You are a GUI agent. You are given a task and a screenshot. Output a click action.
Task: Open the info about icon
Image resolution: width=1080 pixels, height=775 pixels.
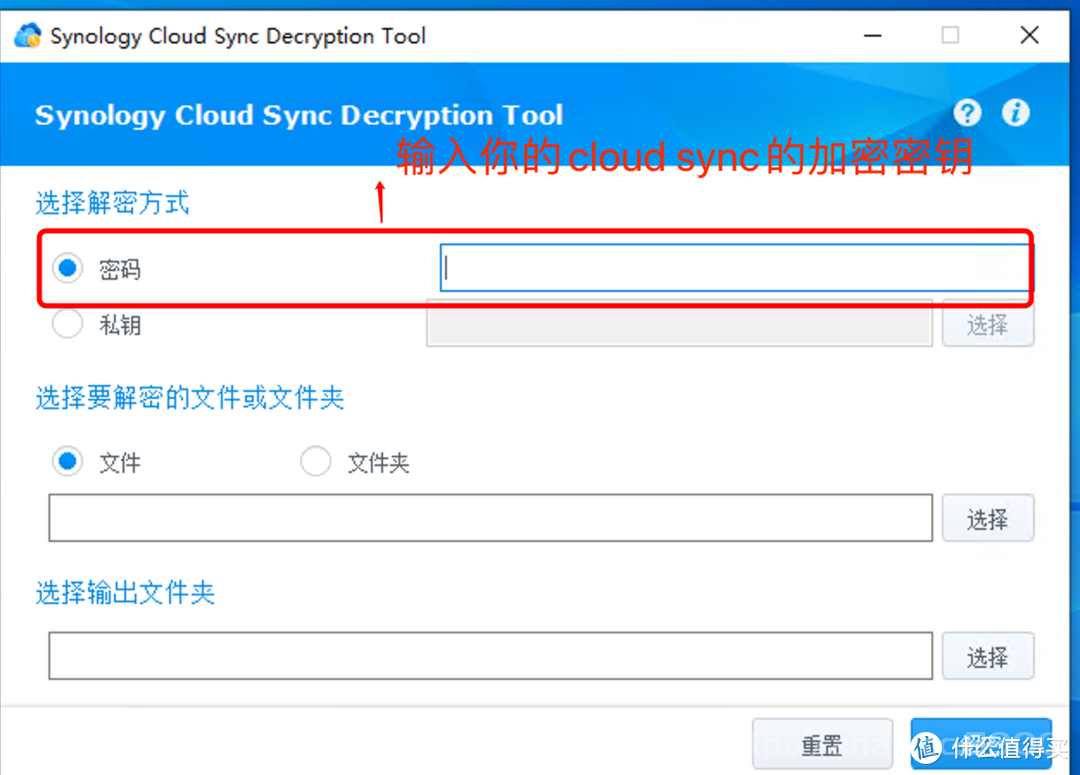[x=1016, y=112]
